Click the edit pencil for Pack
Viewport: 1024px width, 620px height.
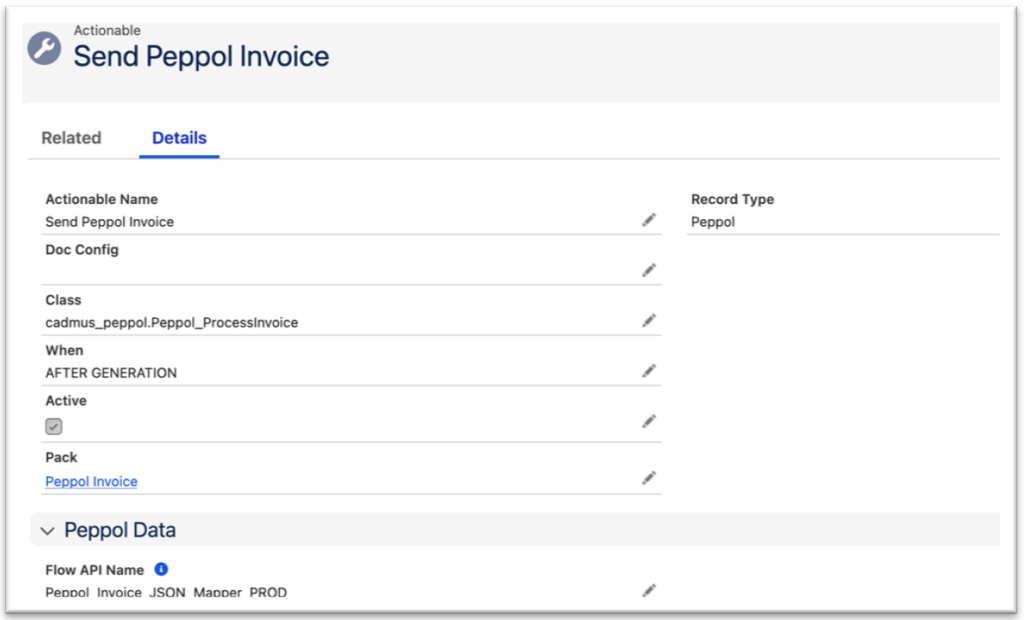click(649, 479)
